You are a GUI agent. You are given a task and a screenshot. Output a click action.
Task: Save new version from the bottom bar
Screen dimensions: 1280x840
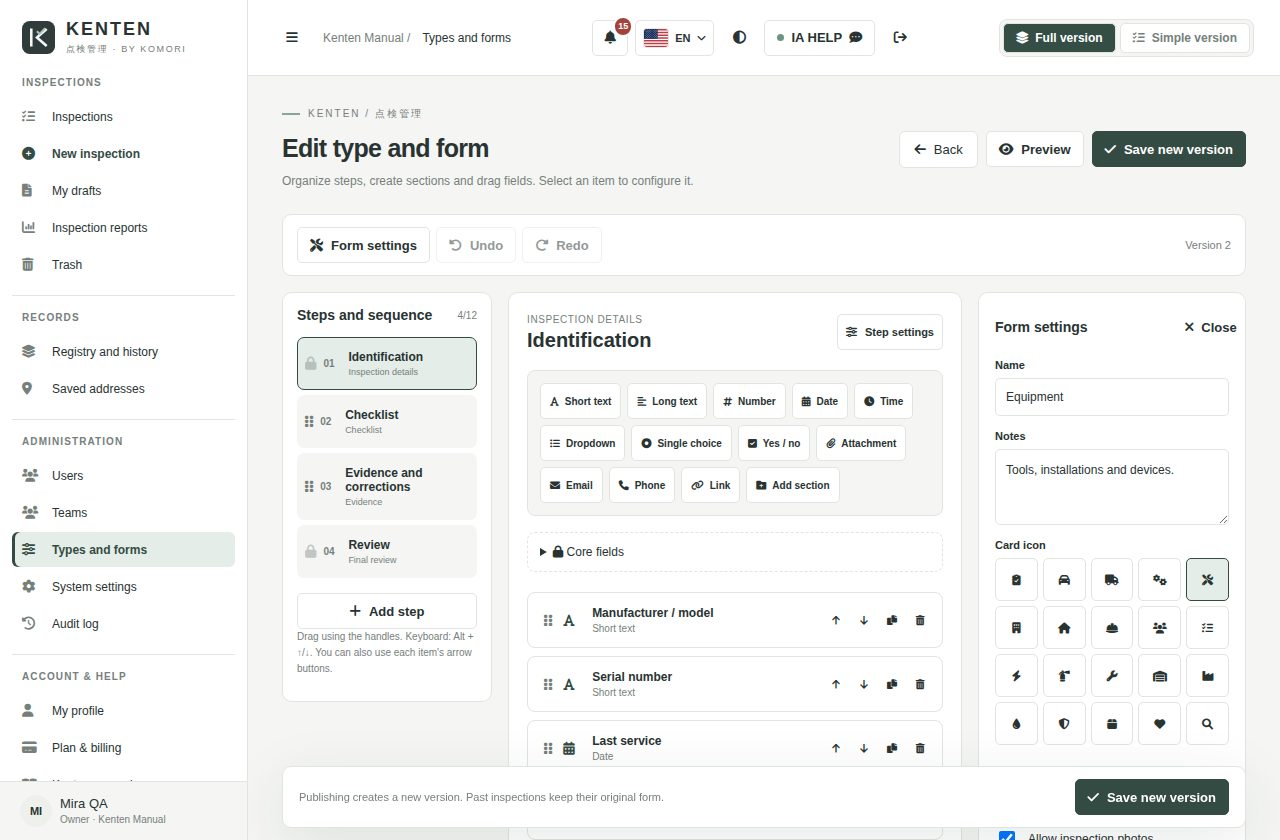point(1152,797)
